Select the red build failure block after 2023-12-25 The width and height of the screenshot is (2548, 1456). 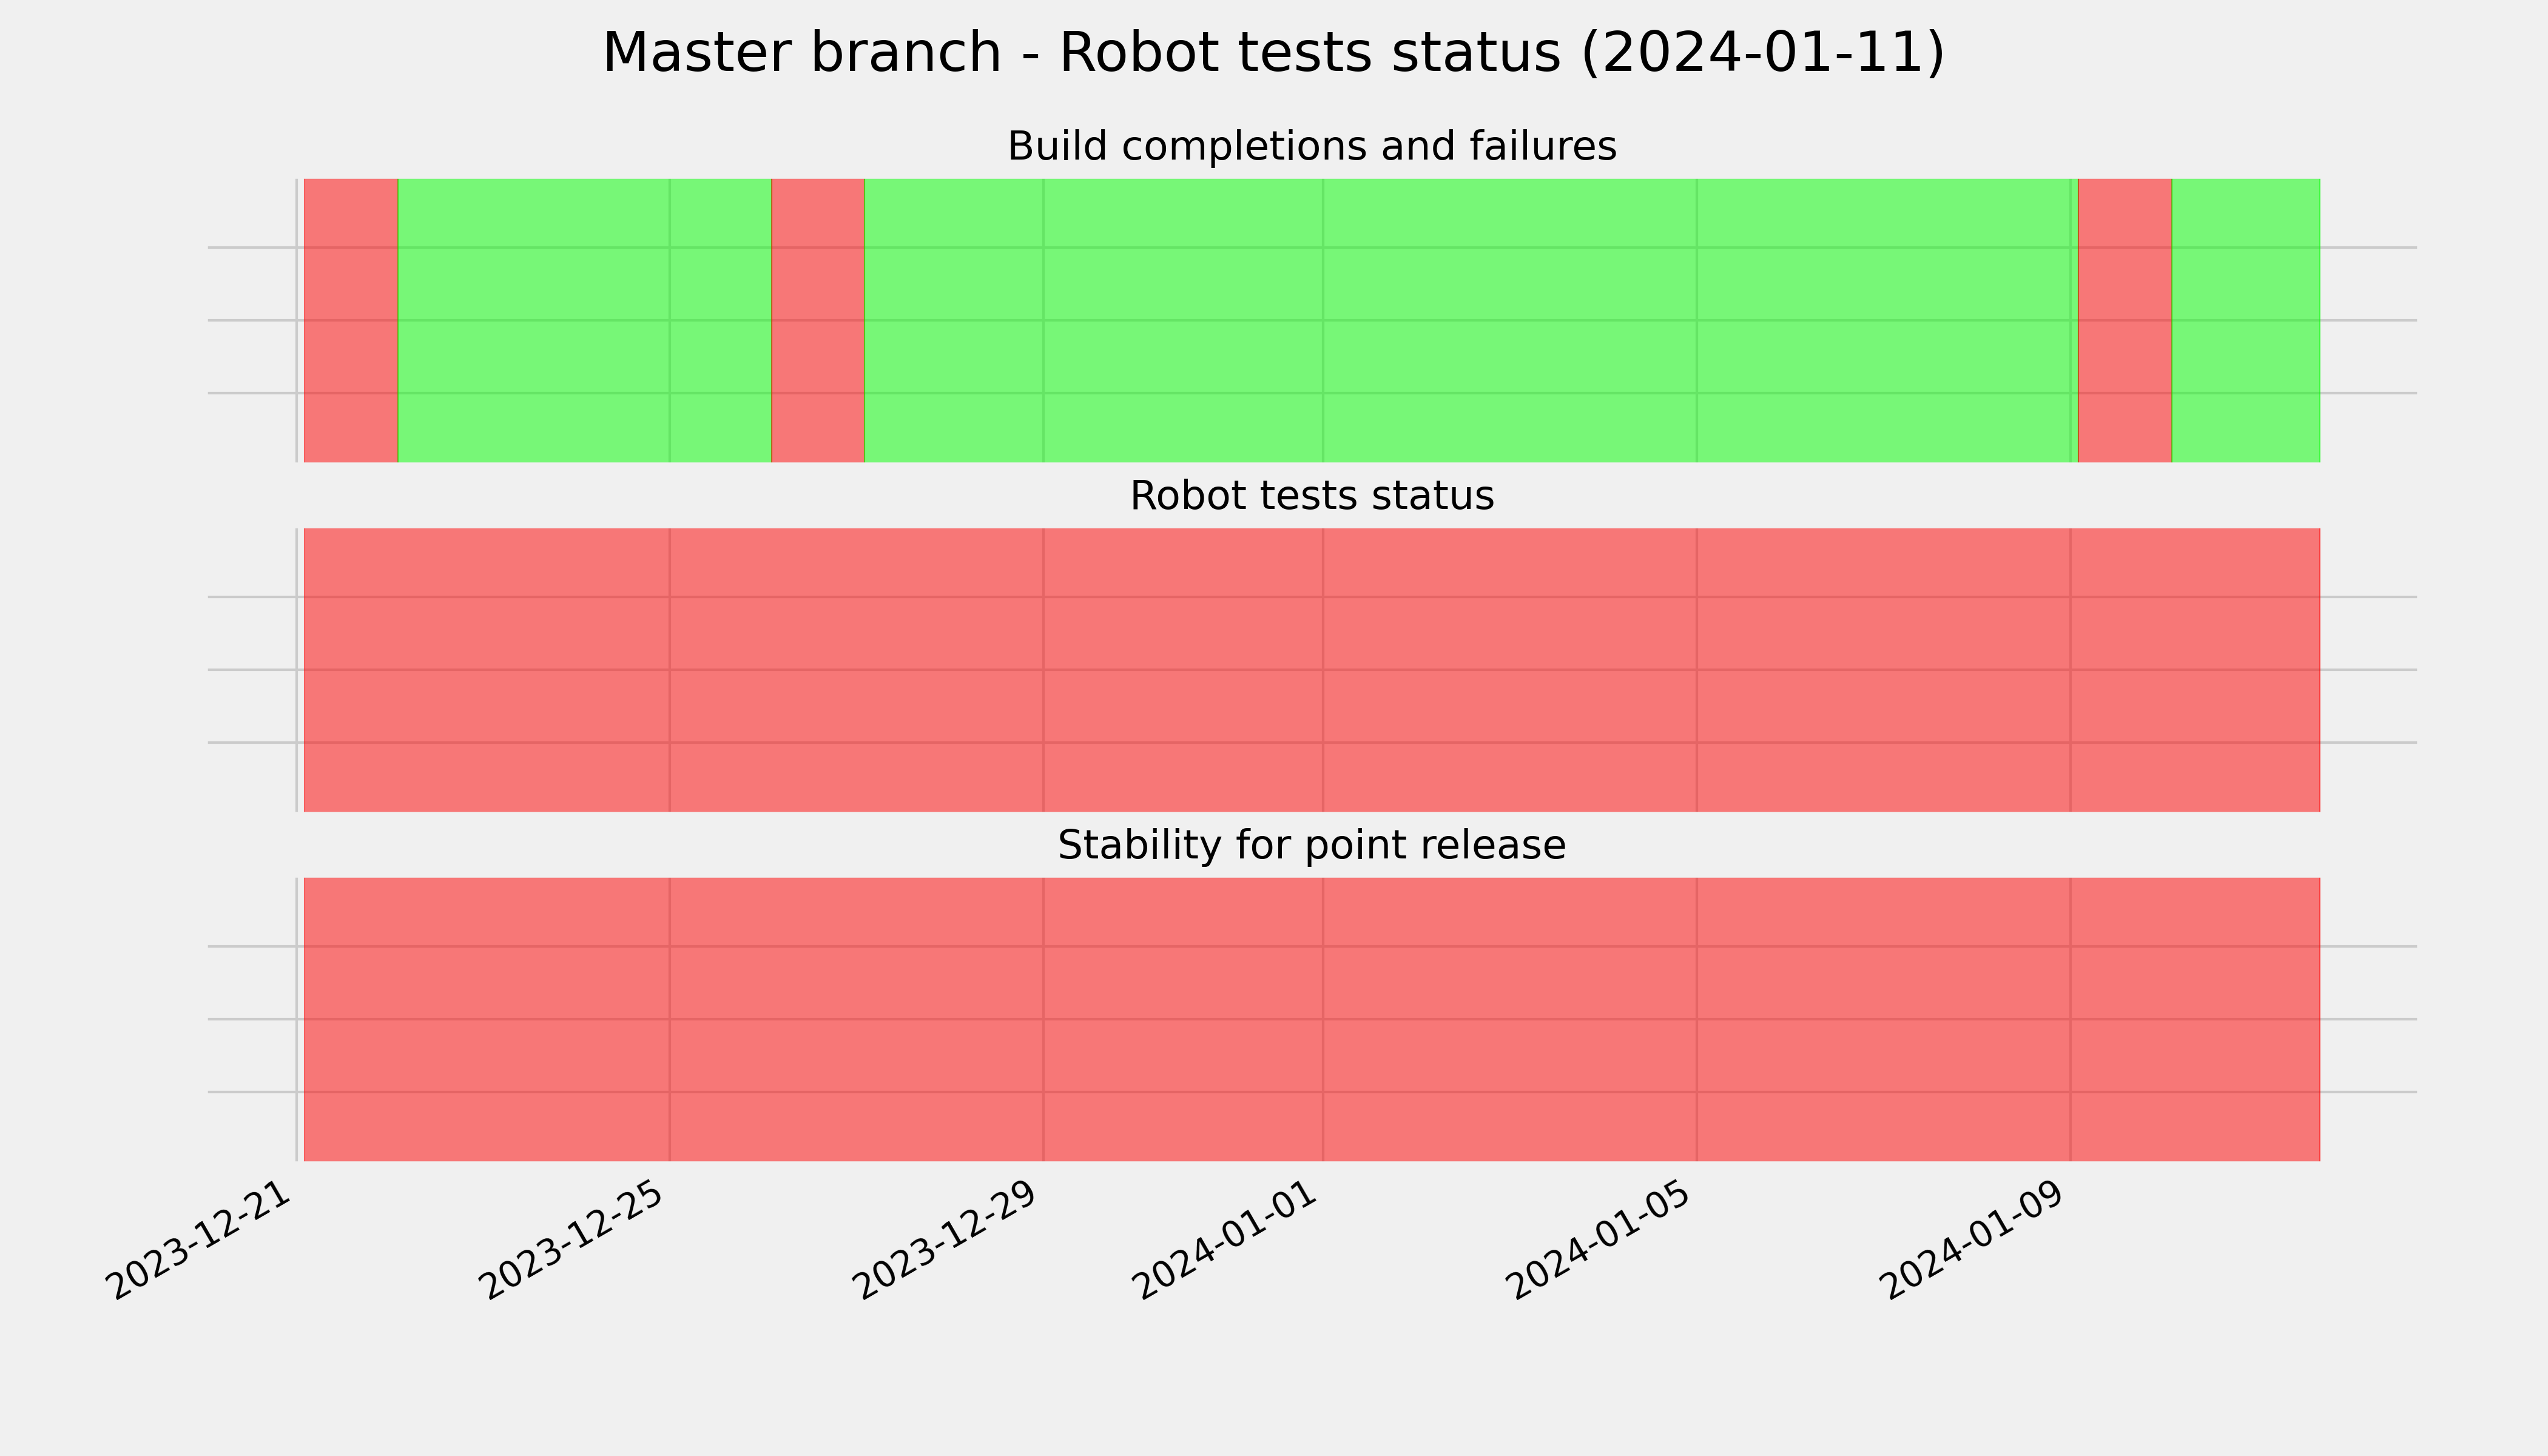[x=818, y=320]
